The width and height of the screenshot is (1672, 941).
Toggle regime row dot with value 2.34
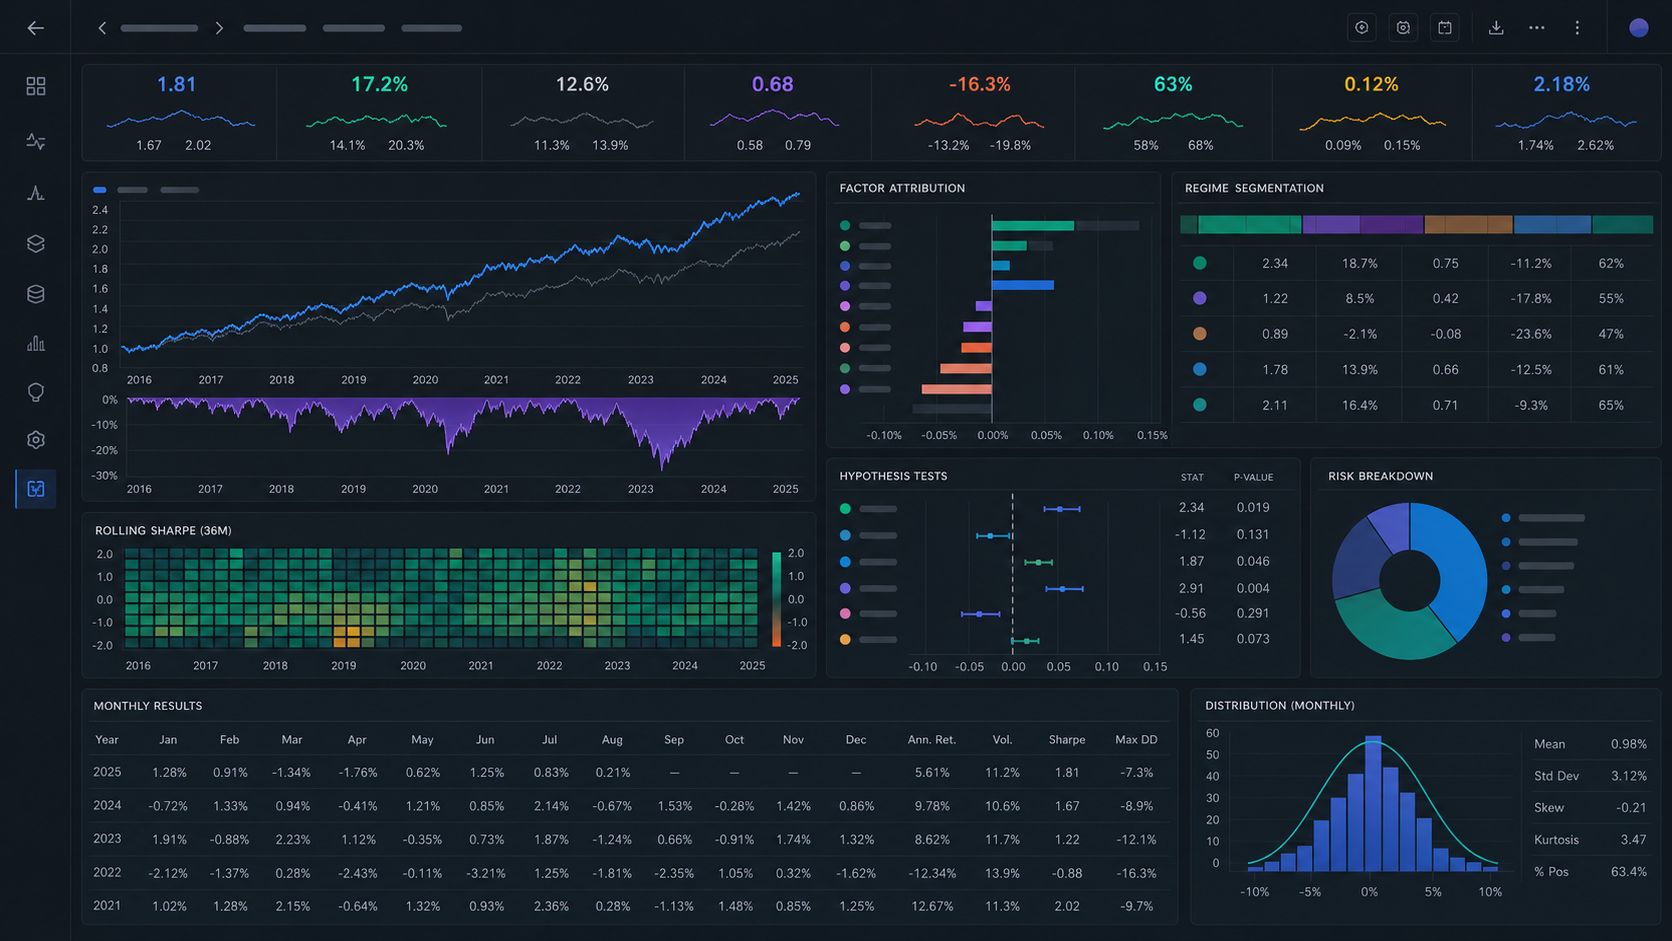[1199, 263]
